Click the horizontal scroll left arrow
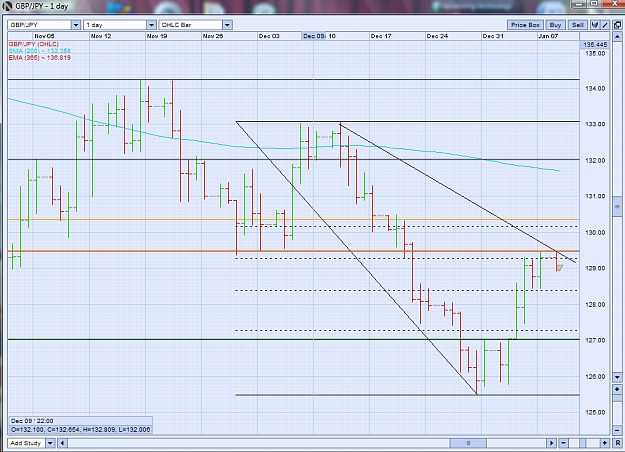 coord(62,443)
